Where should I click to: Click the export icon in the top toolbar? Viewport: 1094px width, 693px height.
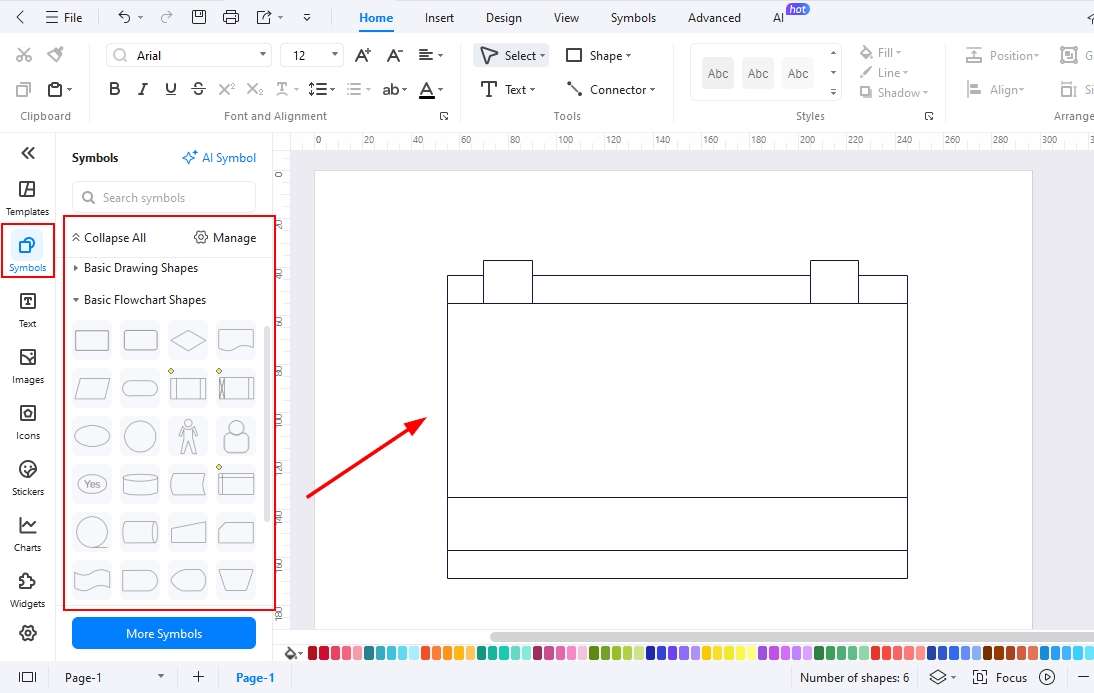coord(264,17)
